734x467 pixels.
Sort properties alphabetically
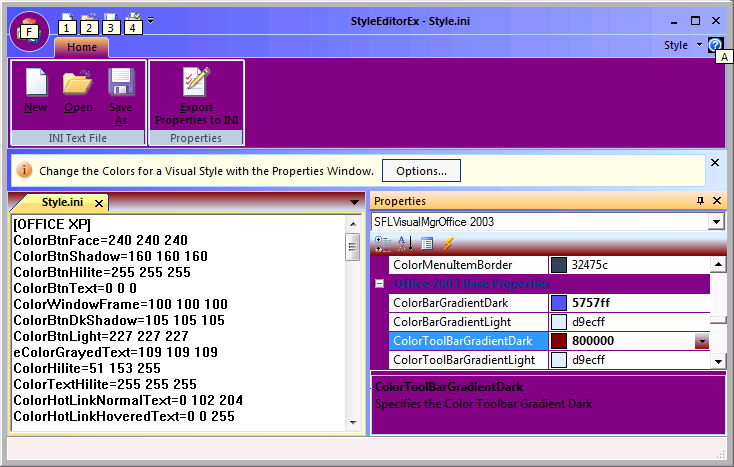click(405, 243)
